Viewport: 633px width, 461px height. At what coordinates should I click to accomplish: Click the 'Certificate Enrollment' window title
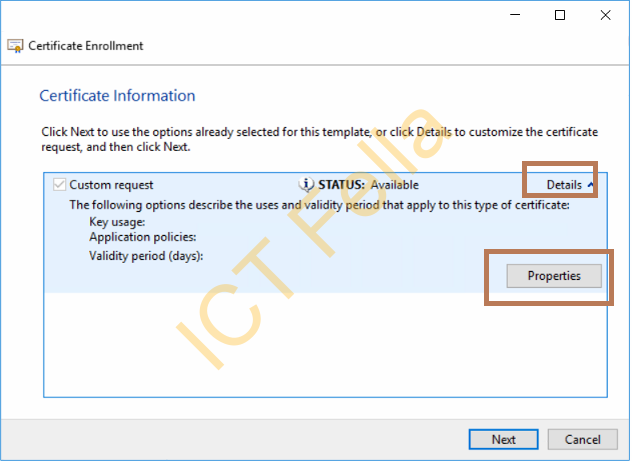(x=86, y=46)
